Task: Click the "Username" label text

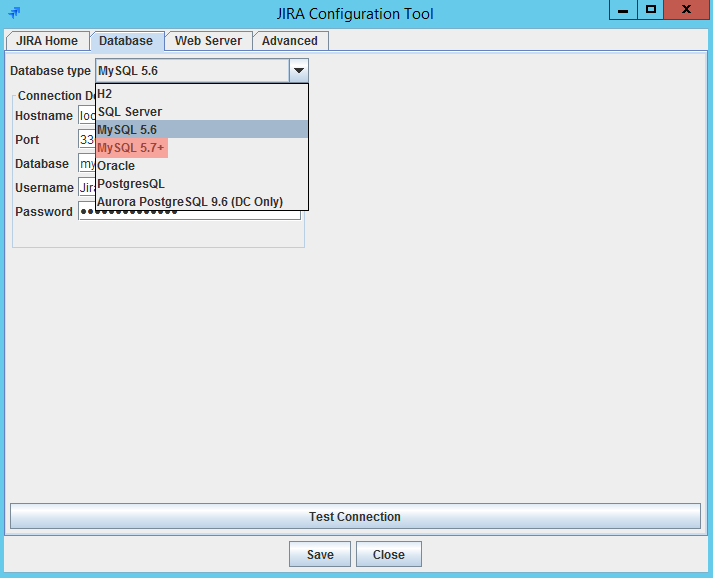Action: pos(44,188)
